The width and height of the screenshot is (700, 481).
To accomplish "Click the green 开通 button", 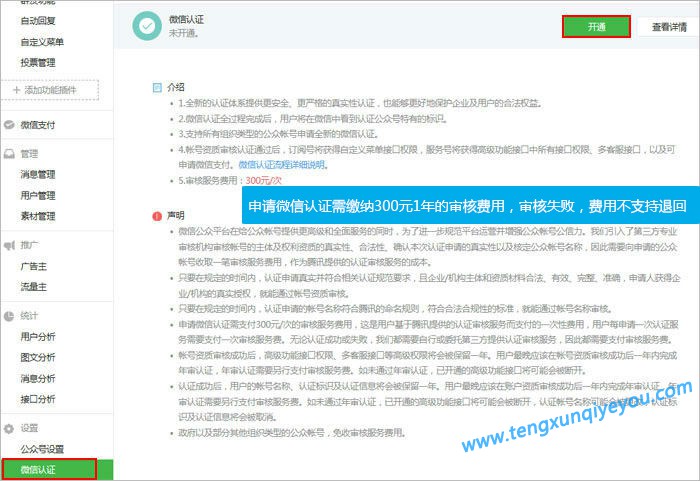I will coord(596,27).
